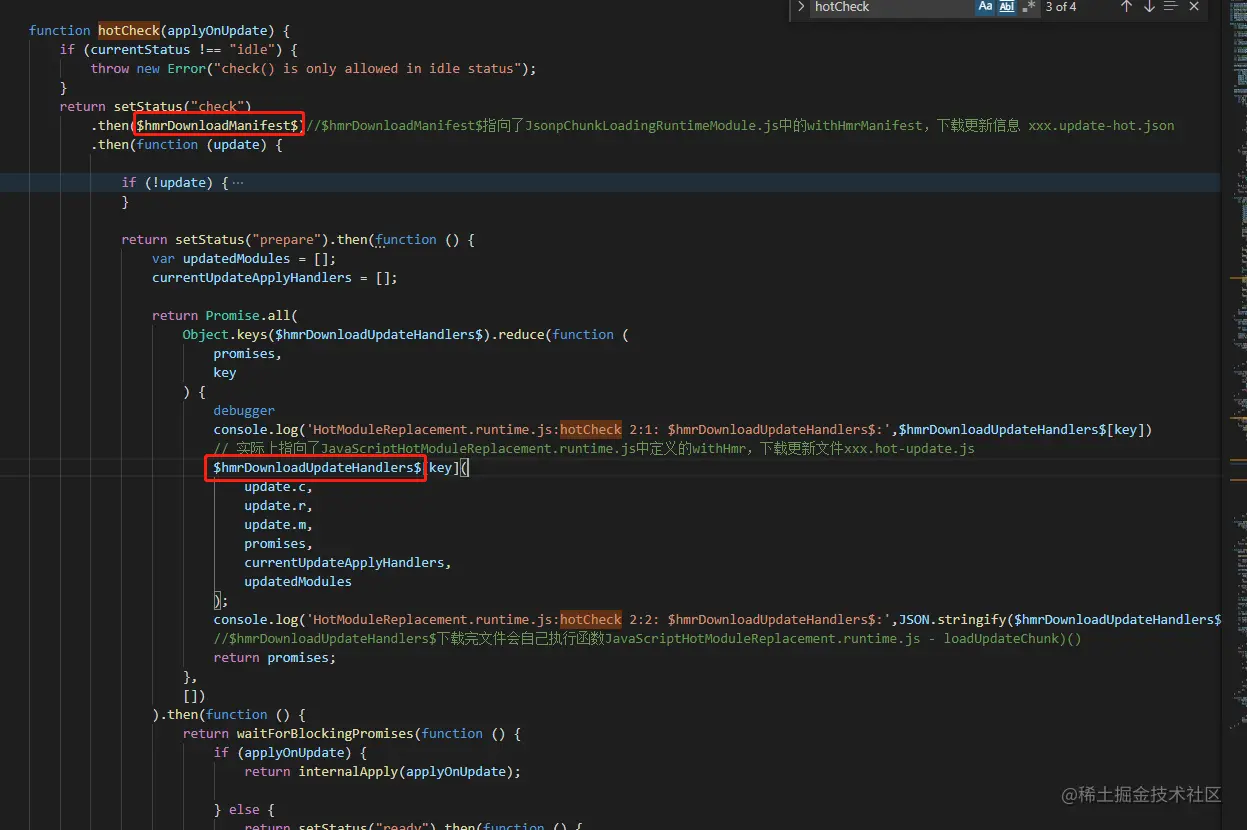The width and height of the screenshot is (1247, 830).
Task: Toggle Match Case option in find widget
Action: [985, 7]
